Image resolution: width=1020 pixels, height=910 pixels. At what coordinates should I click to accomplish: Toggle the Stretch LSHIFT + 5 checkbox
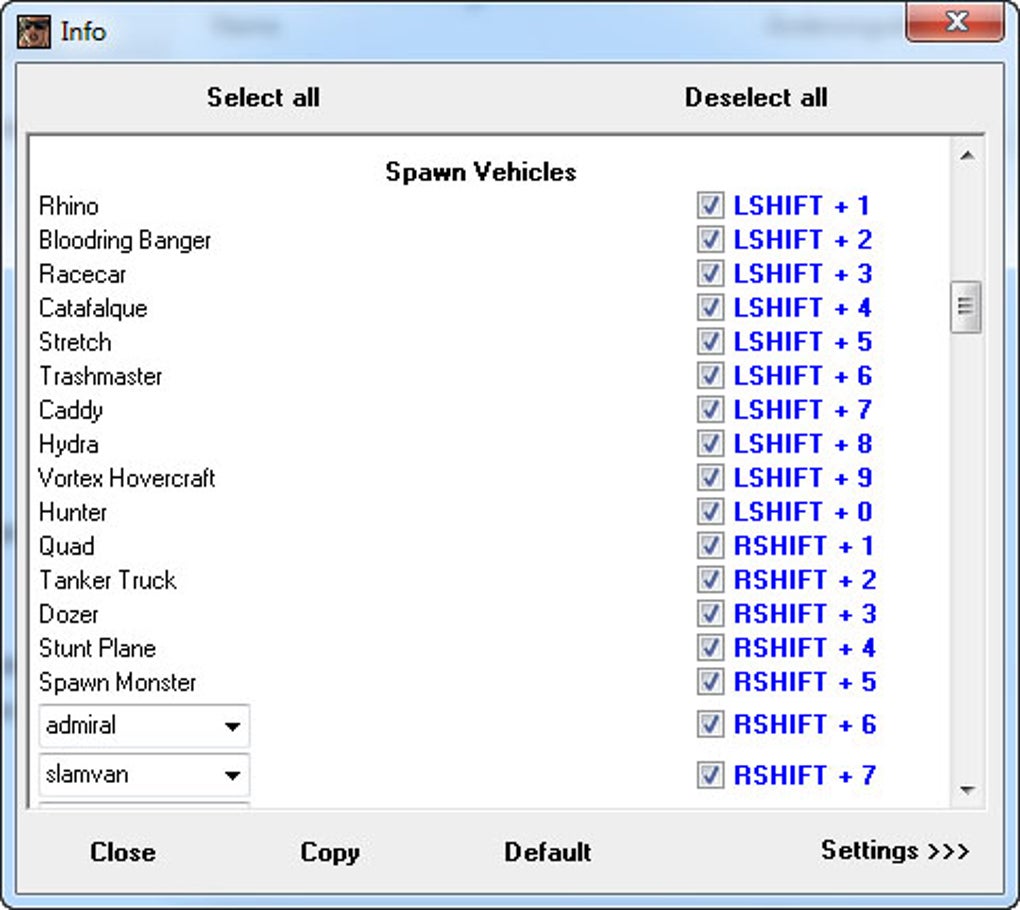click(x=710, y=341)
